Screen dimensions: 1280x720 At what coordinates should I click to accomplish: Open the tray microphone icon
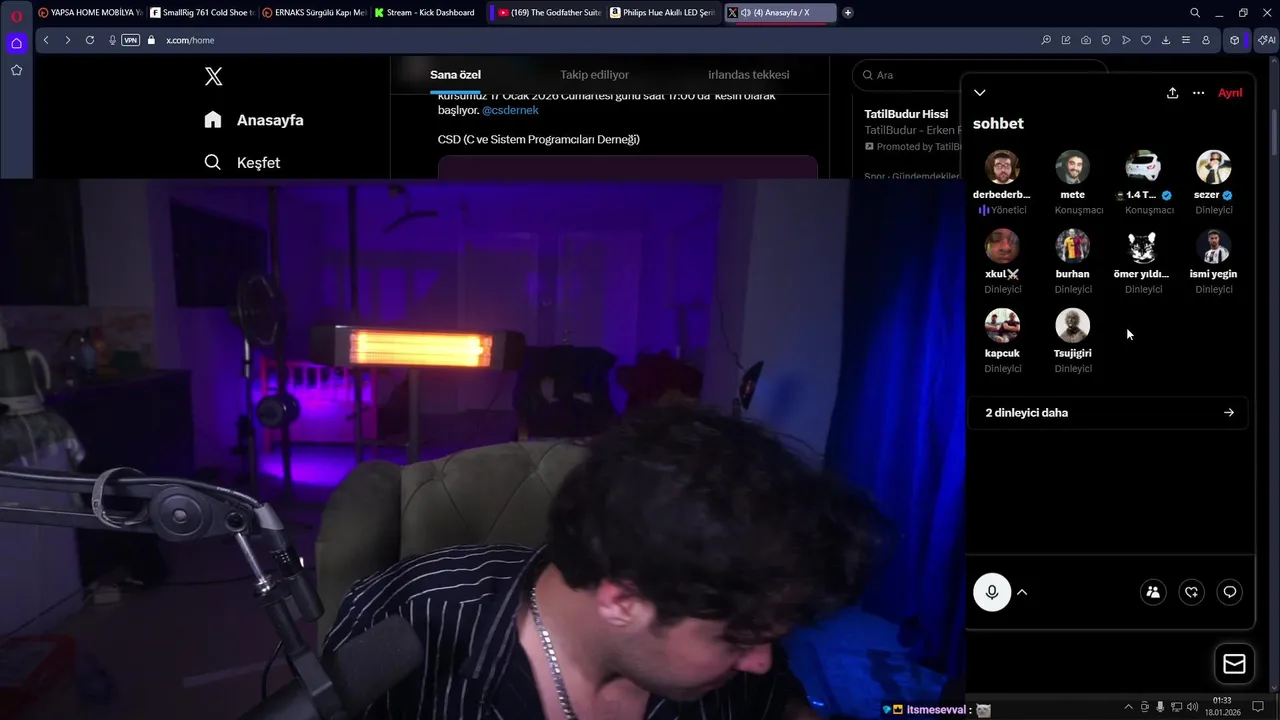(x=1160, y=707)
